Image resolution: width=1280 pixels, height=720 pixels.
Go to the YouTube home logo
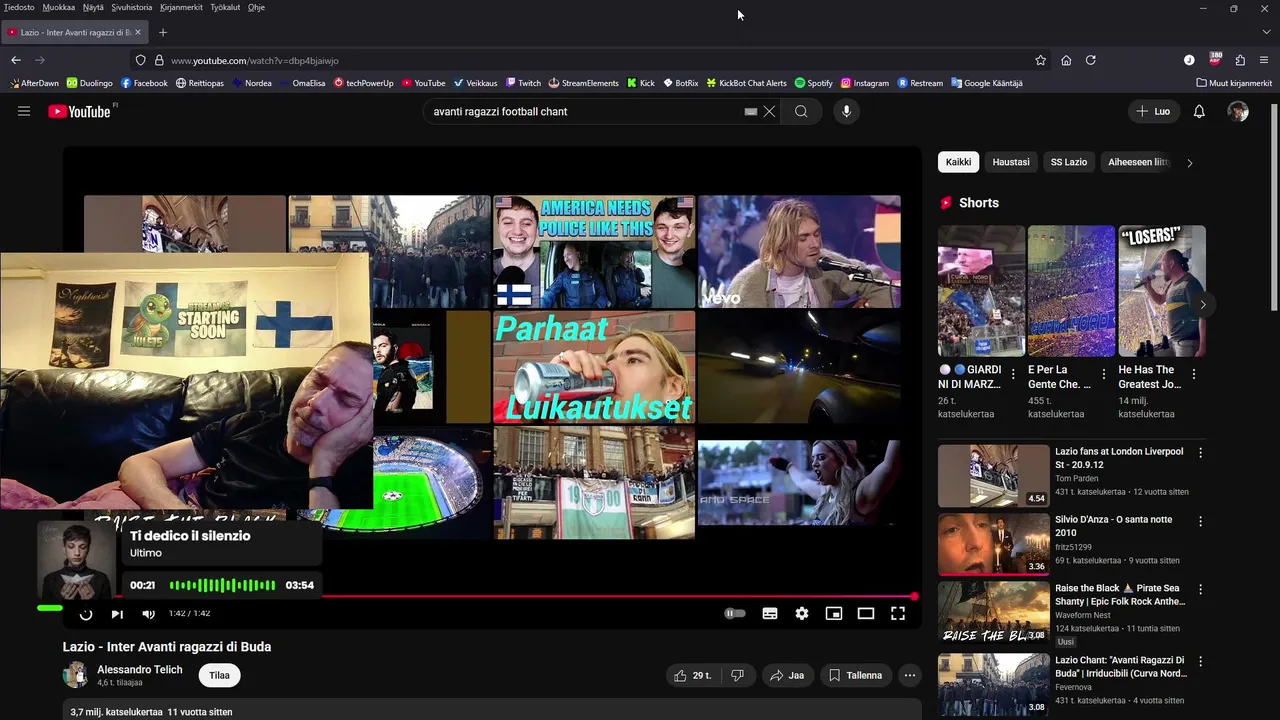pyautogui.click(x=80, y=111)
